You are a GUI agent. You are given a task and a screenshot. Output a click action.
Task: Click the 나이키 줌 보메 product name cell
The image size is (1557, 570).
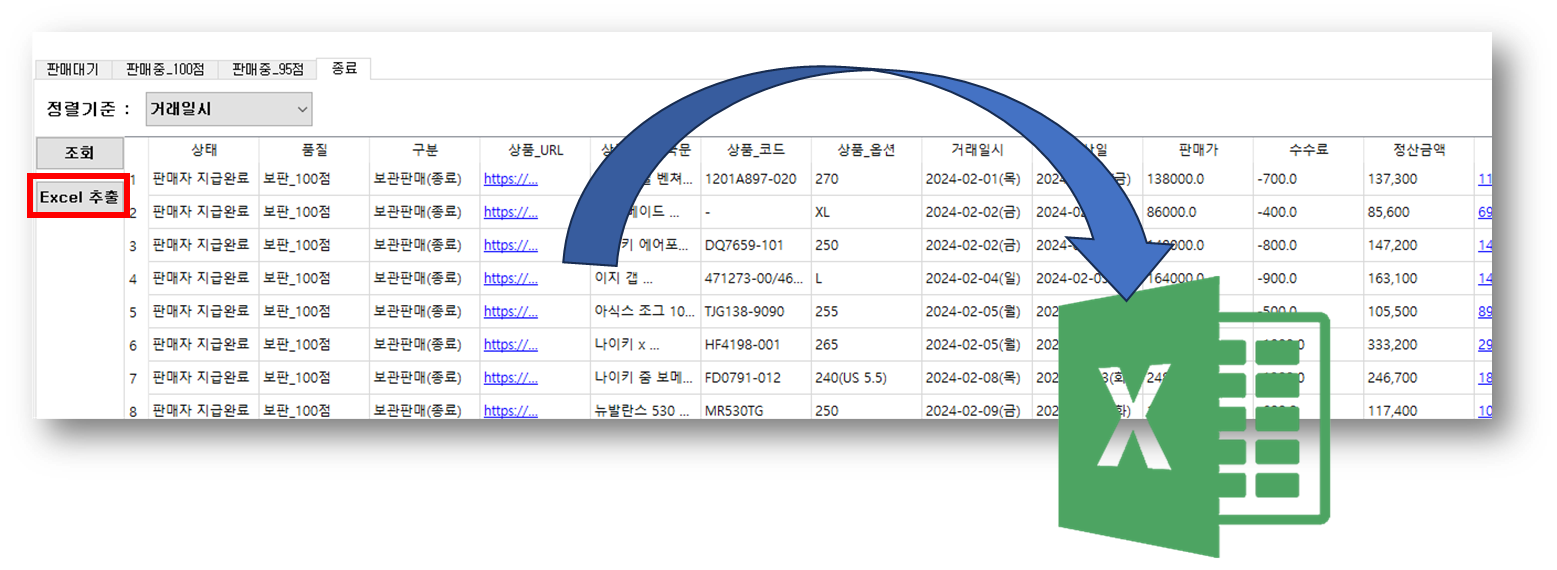pos(645,377)
